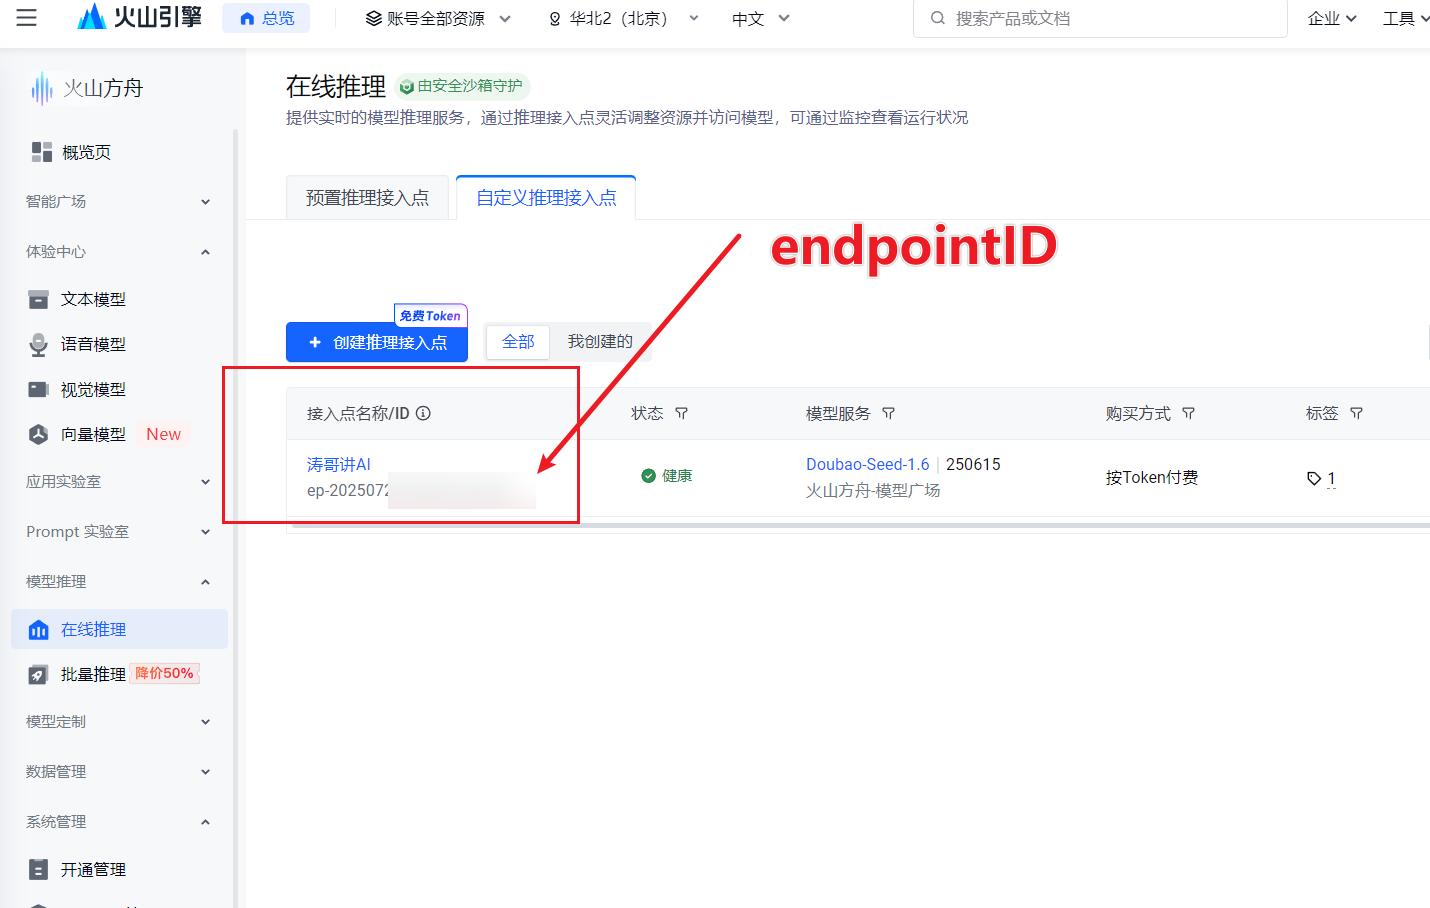This screenshot has height=908, width=1430.
Task: Open the 中文 language dropdown
Action: pyautogui.click(x=761, y=19)
